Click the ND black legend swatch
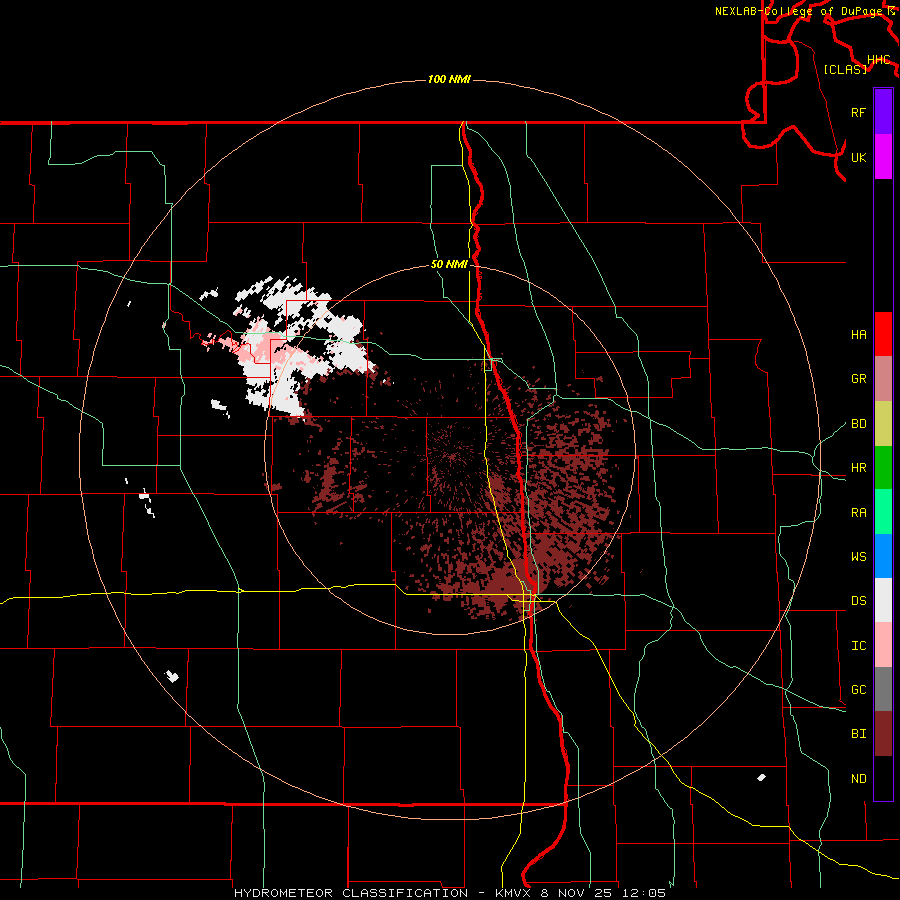This screenshot has width=900, height=900. click(x=883, y=778)
